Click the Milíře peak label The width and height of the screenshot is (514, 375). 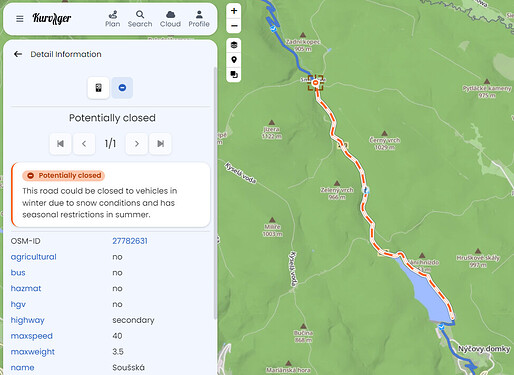(x=272, y=230)
